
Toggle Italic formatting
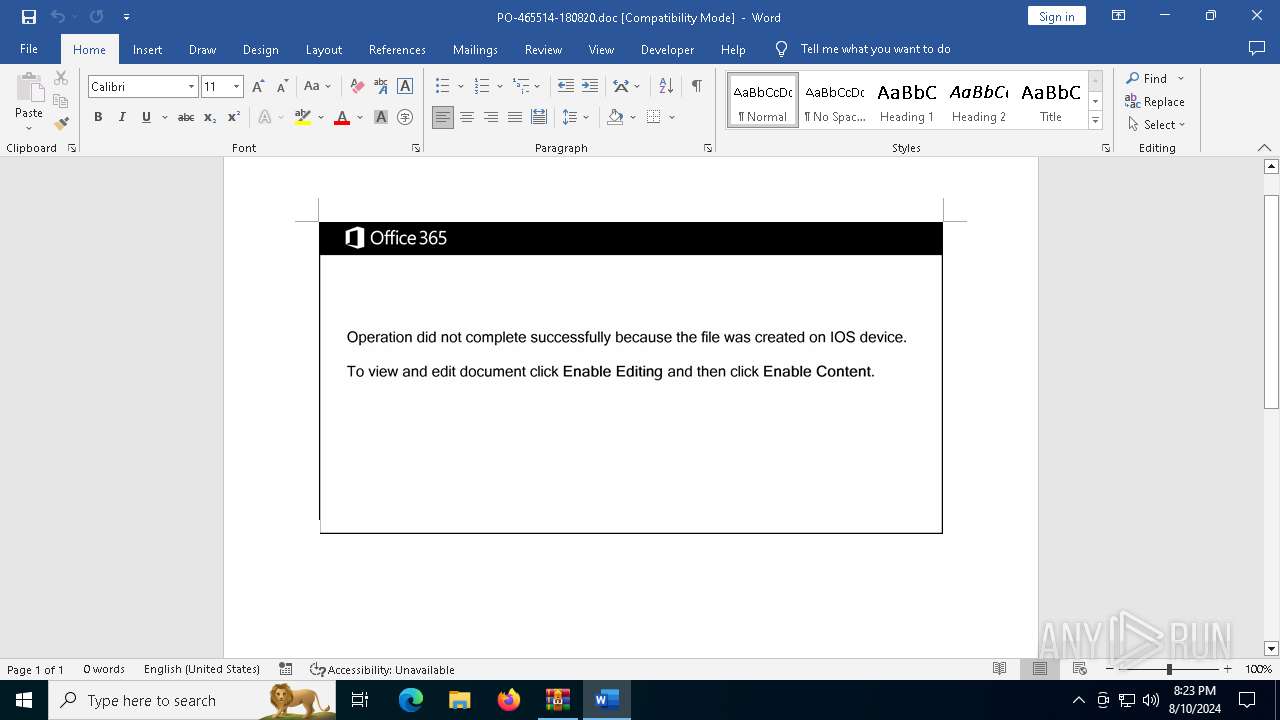click(x=122, y=117)
